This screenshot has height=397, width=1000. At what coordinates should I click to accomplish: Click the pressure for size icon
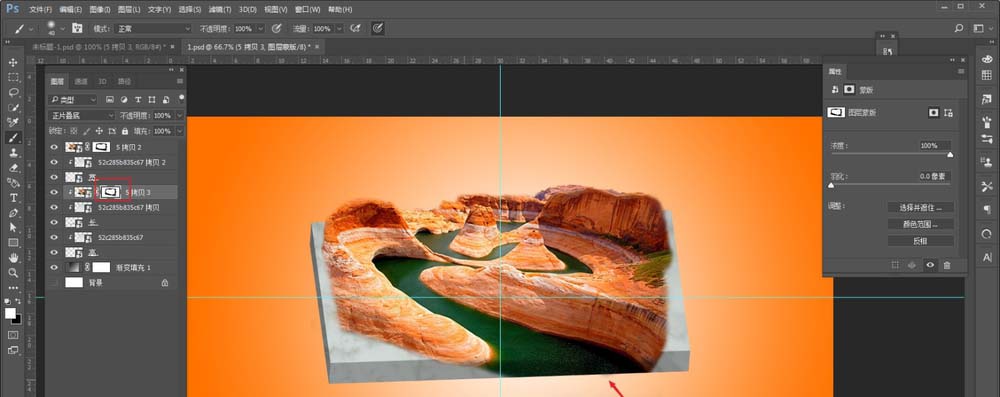pos(378,28)
